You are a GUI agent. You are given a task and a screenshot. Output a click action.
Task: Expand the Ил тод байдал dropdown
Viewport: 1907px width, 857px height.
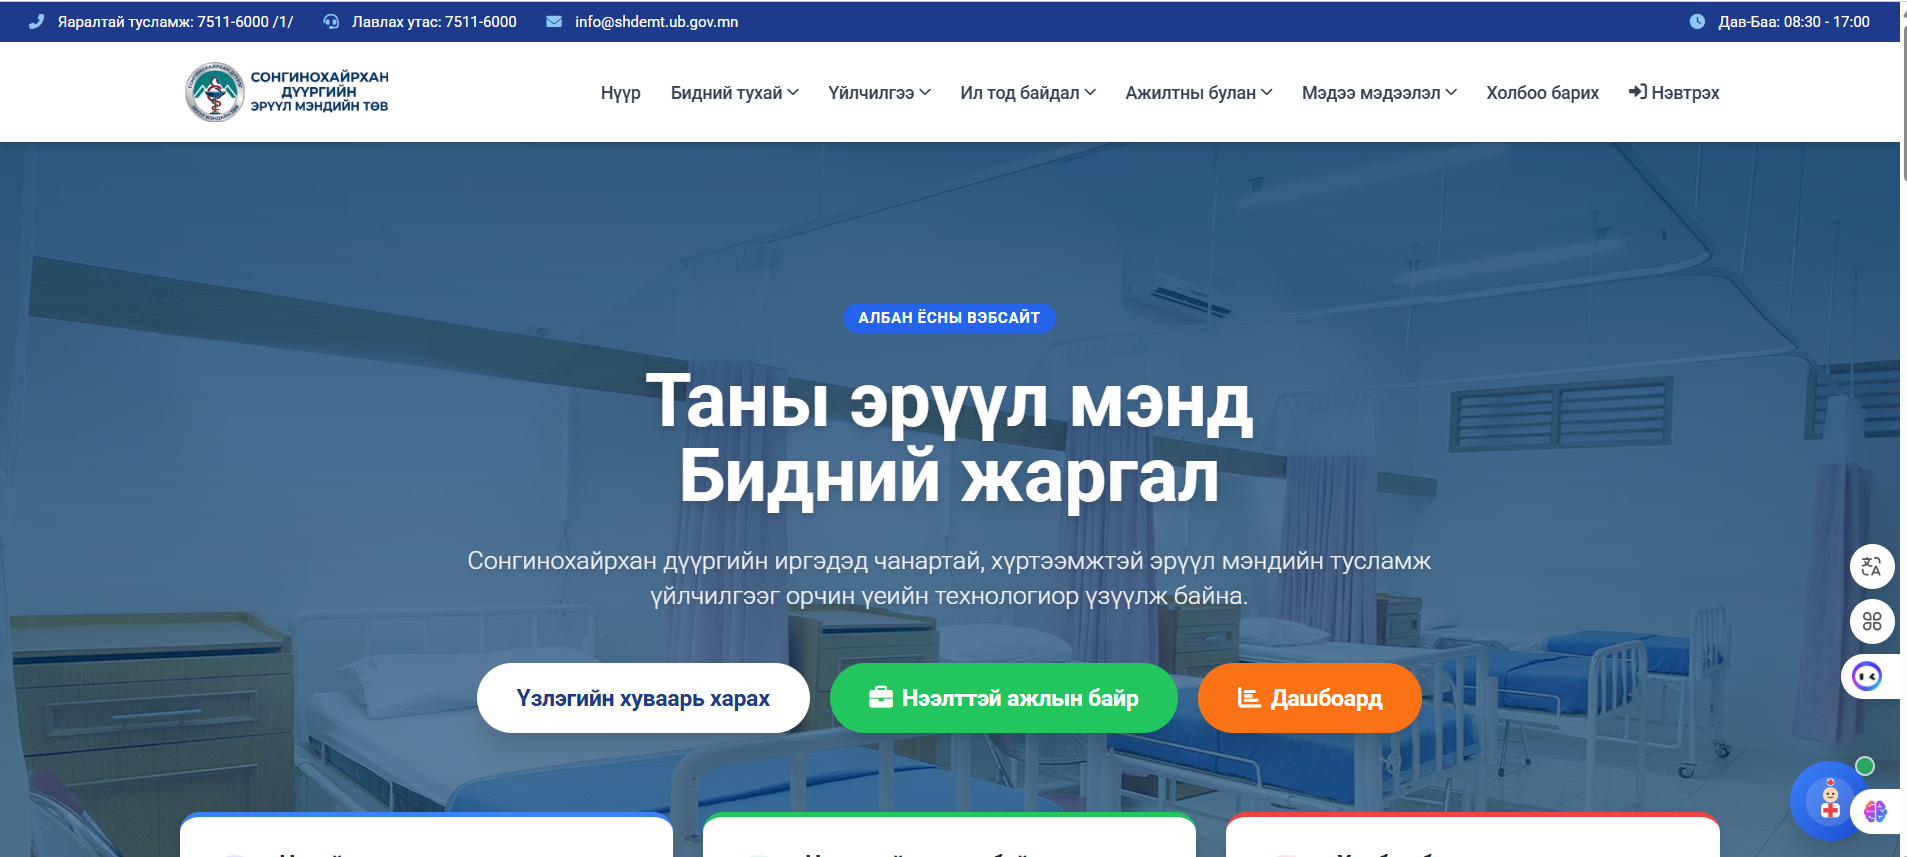point(1028,92)
